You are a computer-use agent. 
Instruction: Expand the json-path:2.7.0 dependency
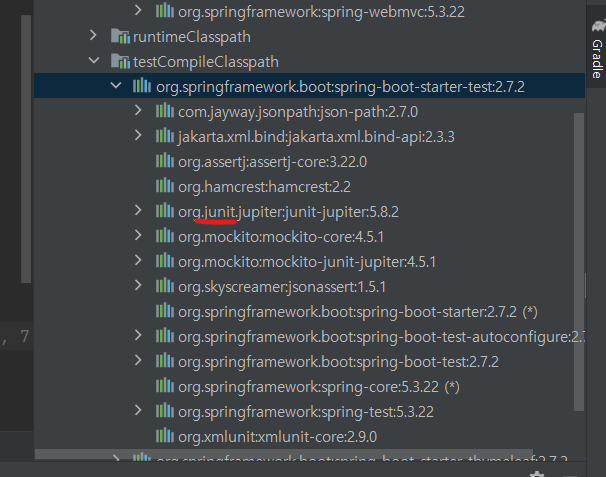click(138, 111)
